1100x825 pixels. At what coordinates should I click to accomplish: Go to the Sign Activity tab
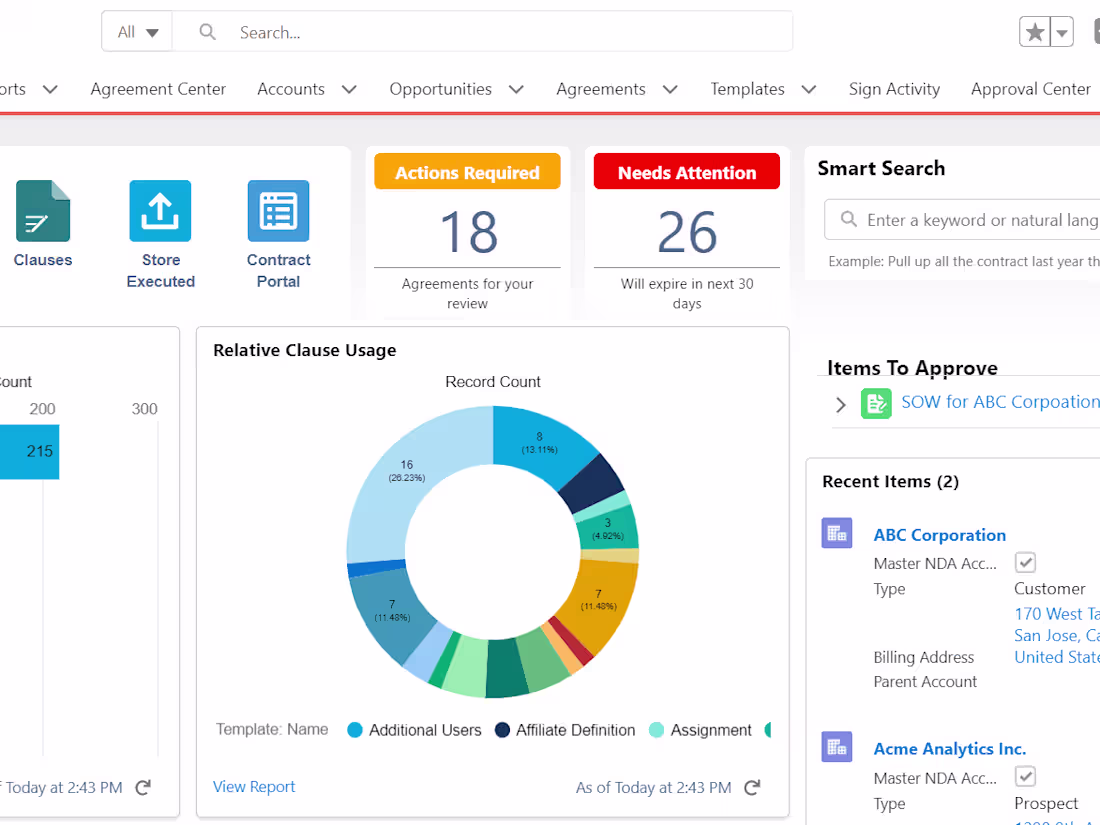tap(894, 89)
